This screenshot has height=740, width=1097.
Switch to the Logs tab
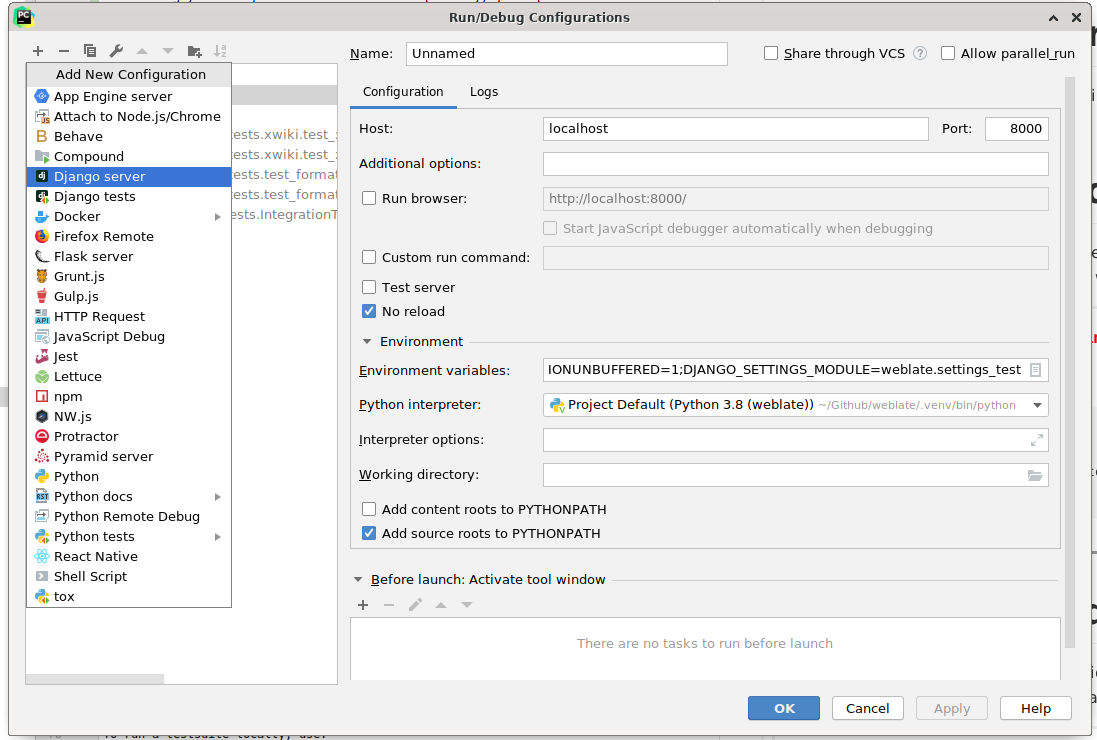[484, 91]
